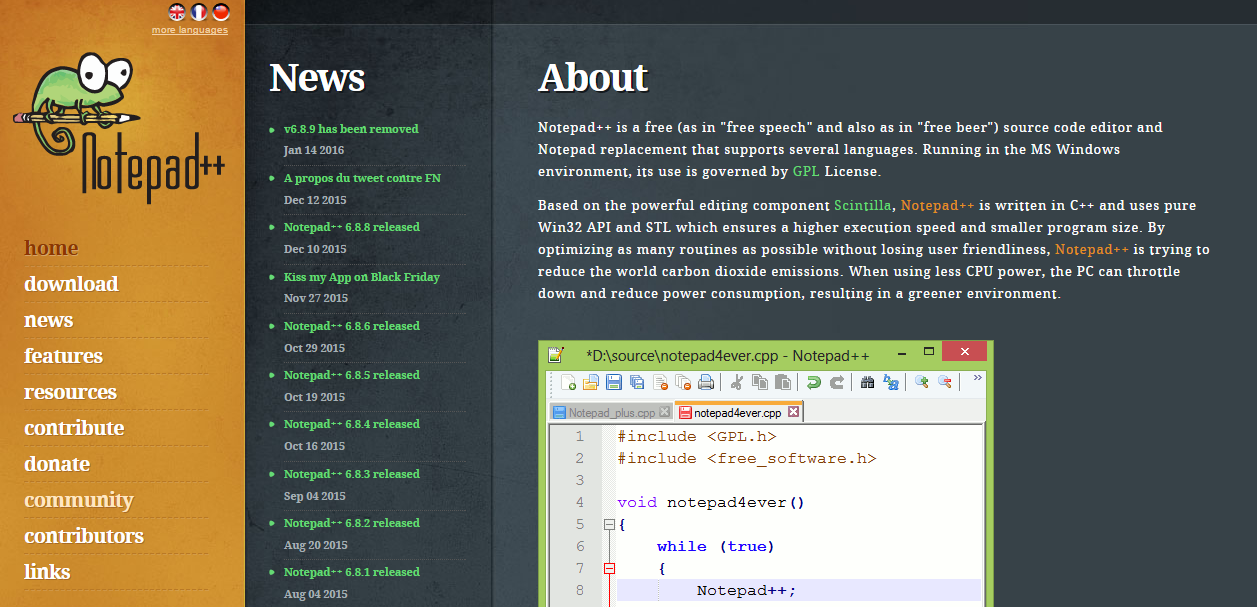The height and width of the screenshot is (607, 1257).
Task: Click Find binoculars icon in Notepad++ screenshot
Action: click(868, 382)
